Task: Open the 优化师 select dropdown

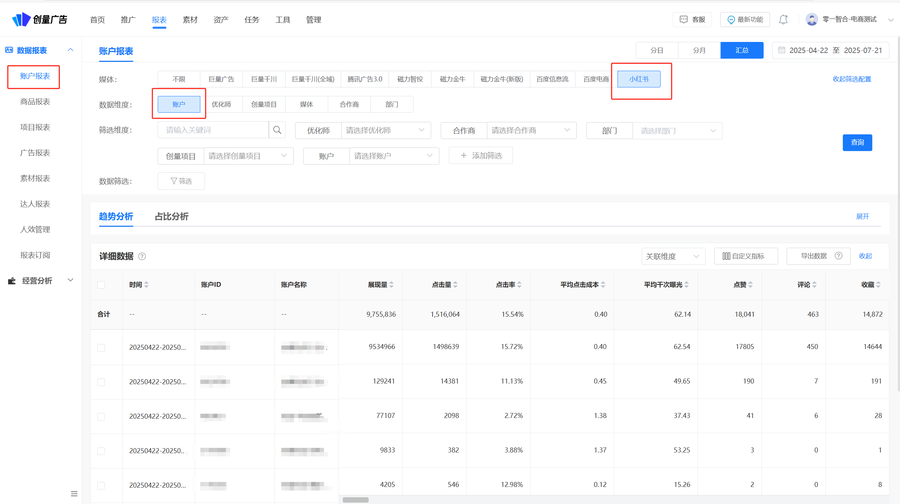Action: (385, 130)
